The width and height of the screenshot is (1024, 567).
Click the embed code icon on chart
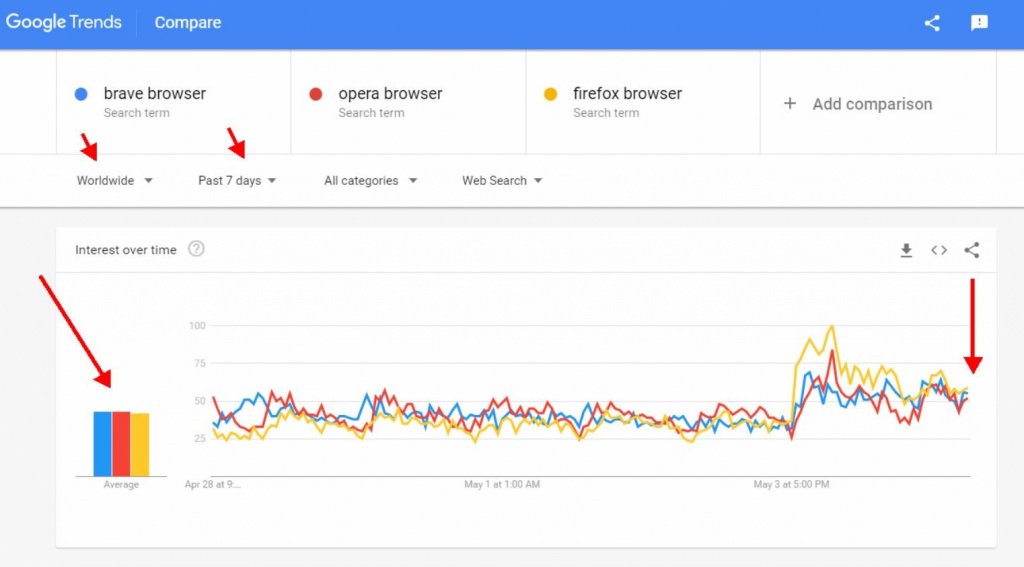939,250
